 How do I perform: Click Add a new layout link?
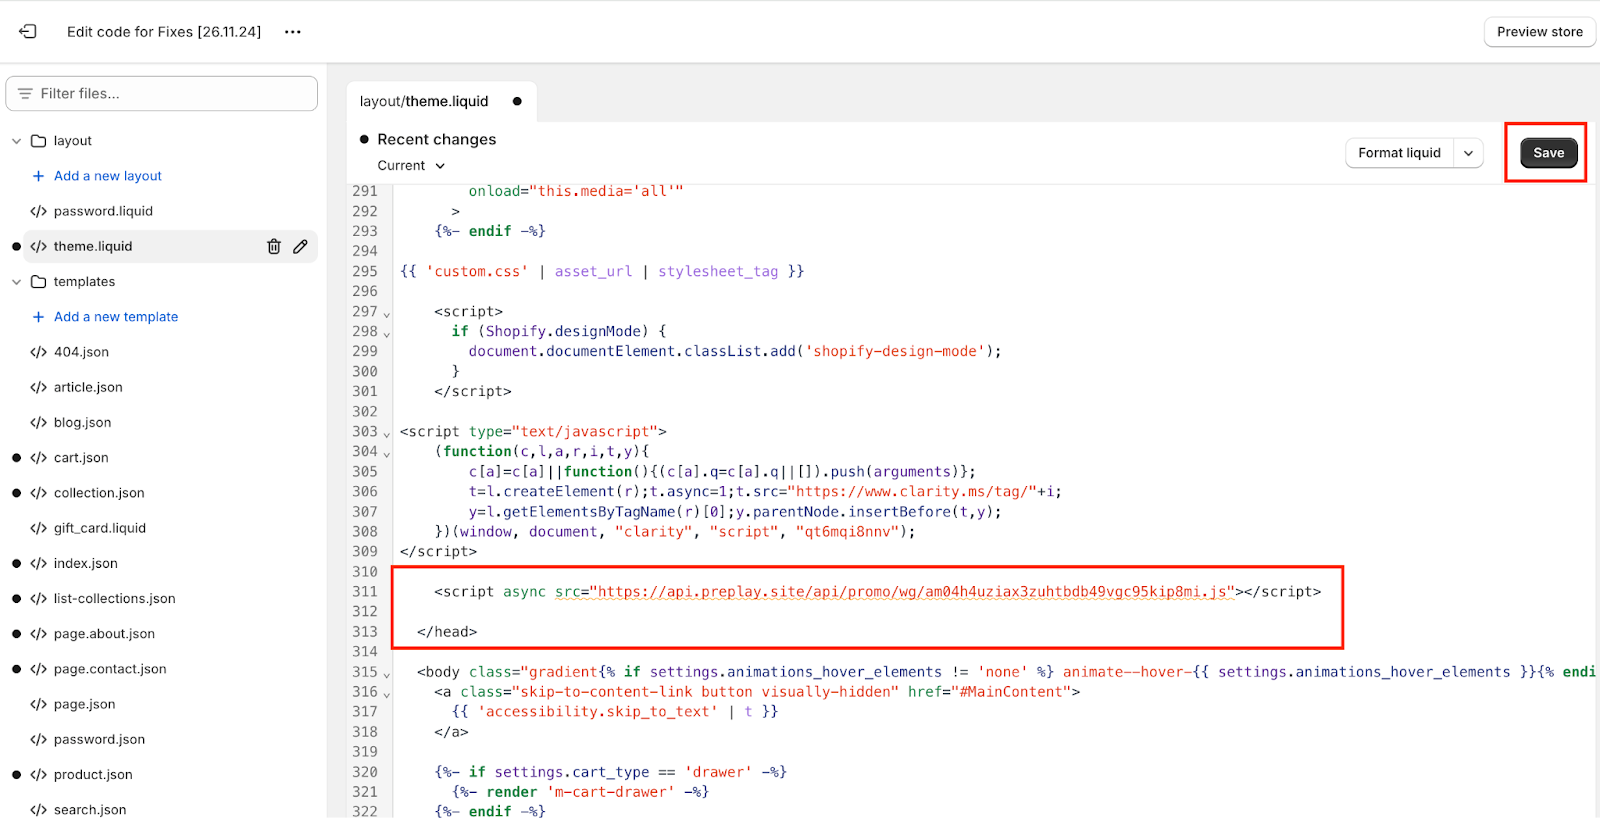pyautogui.click(x=108, y=176)
